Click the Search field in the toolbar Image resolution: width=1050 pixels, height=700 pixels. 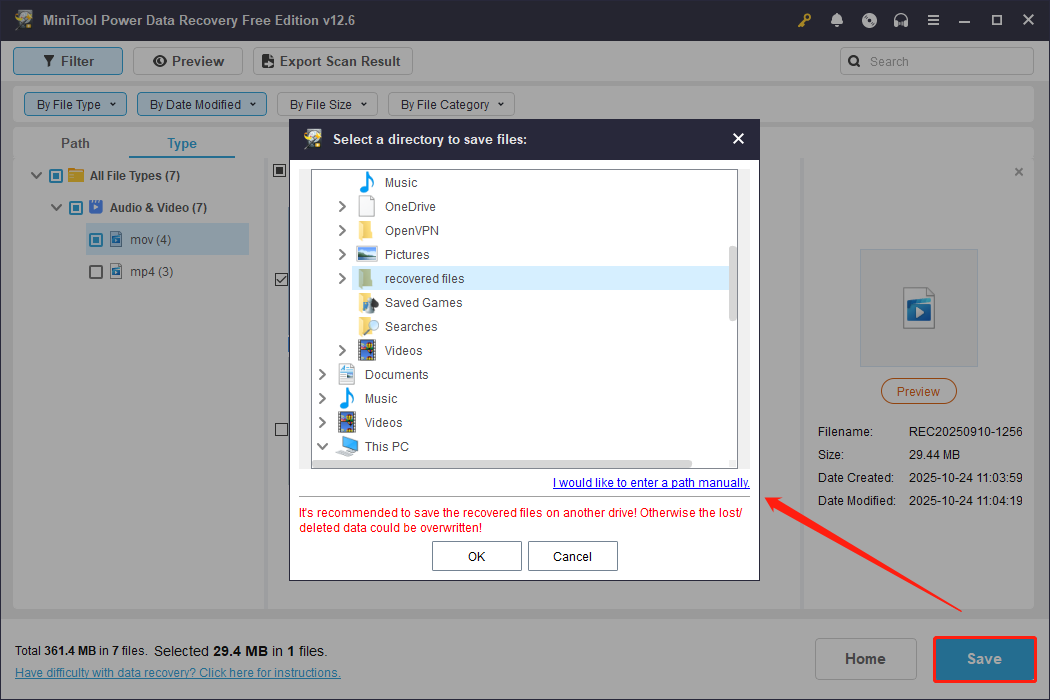pos(936,60)
